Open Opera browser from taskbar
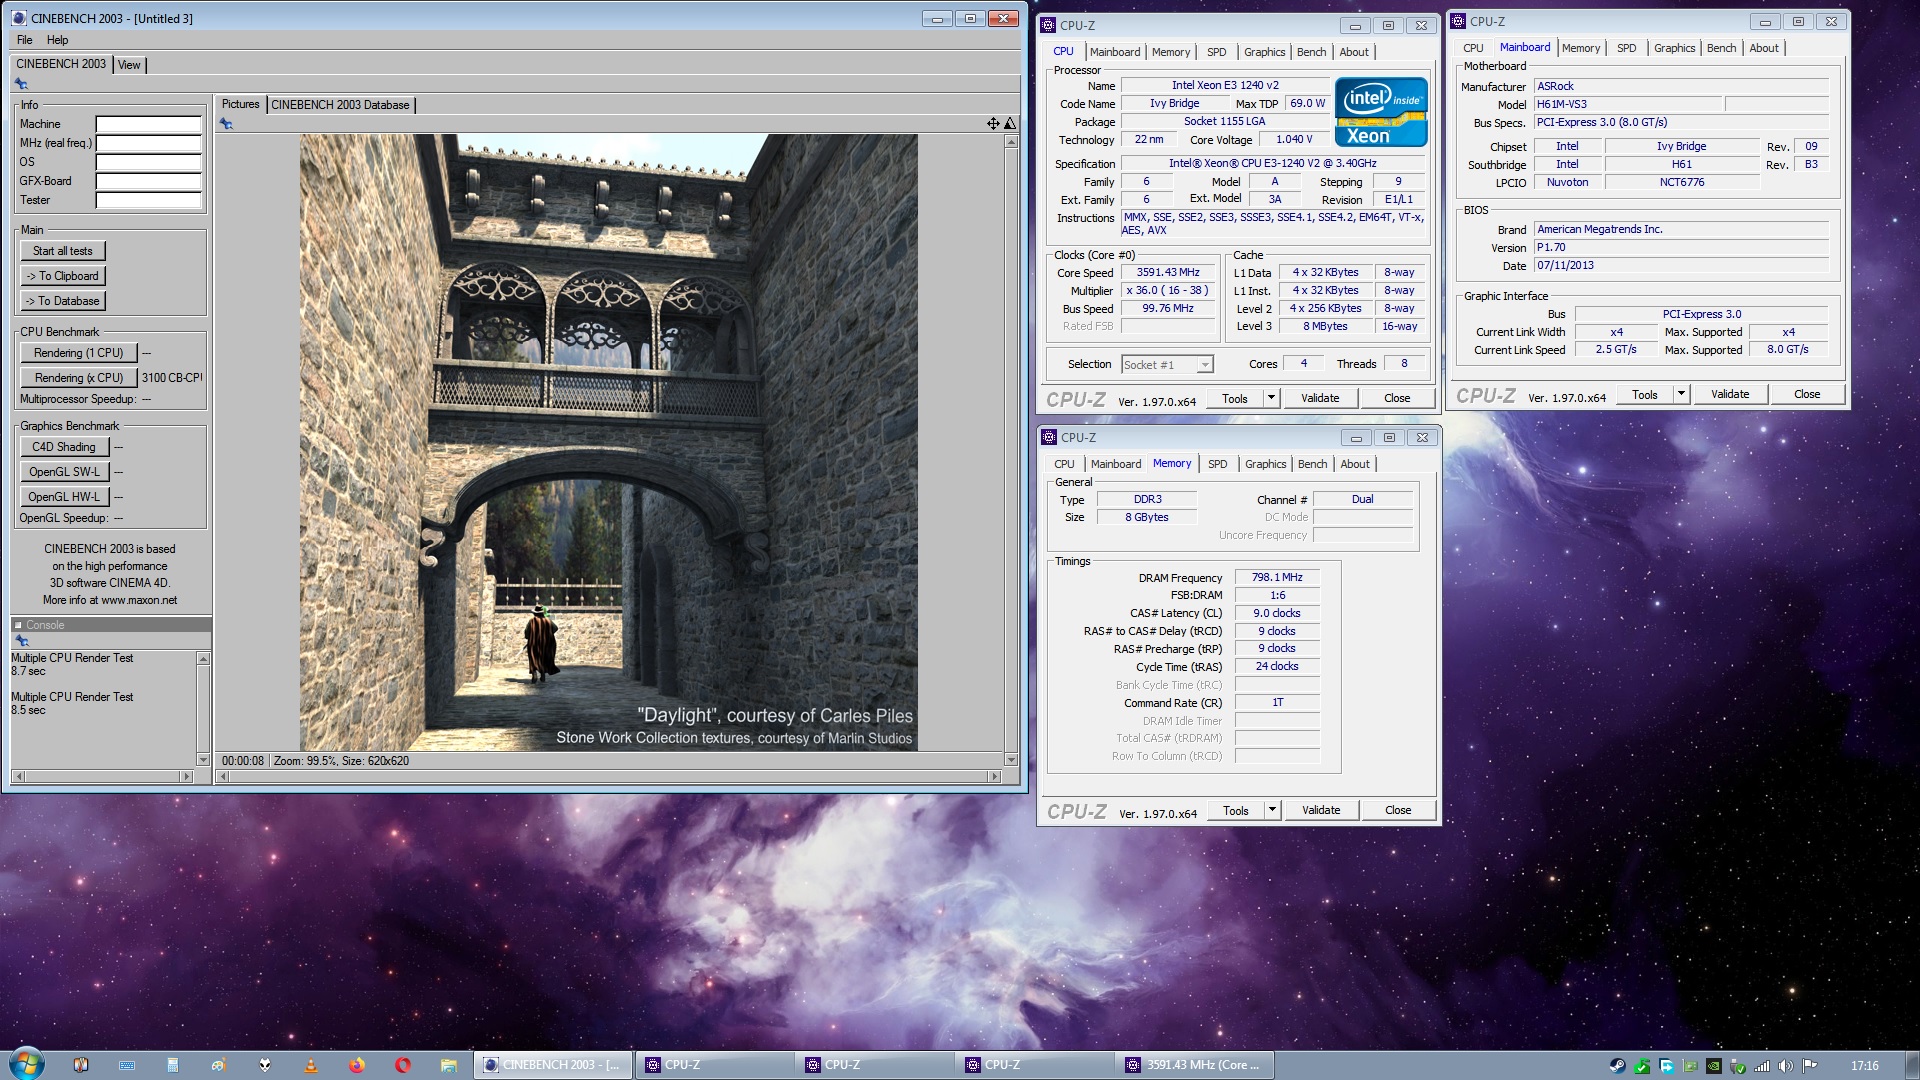This screenshot has width=1920, height=1080. pyautogui.click(x=403, y=1065)
